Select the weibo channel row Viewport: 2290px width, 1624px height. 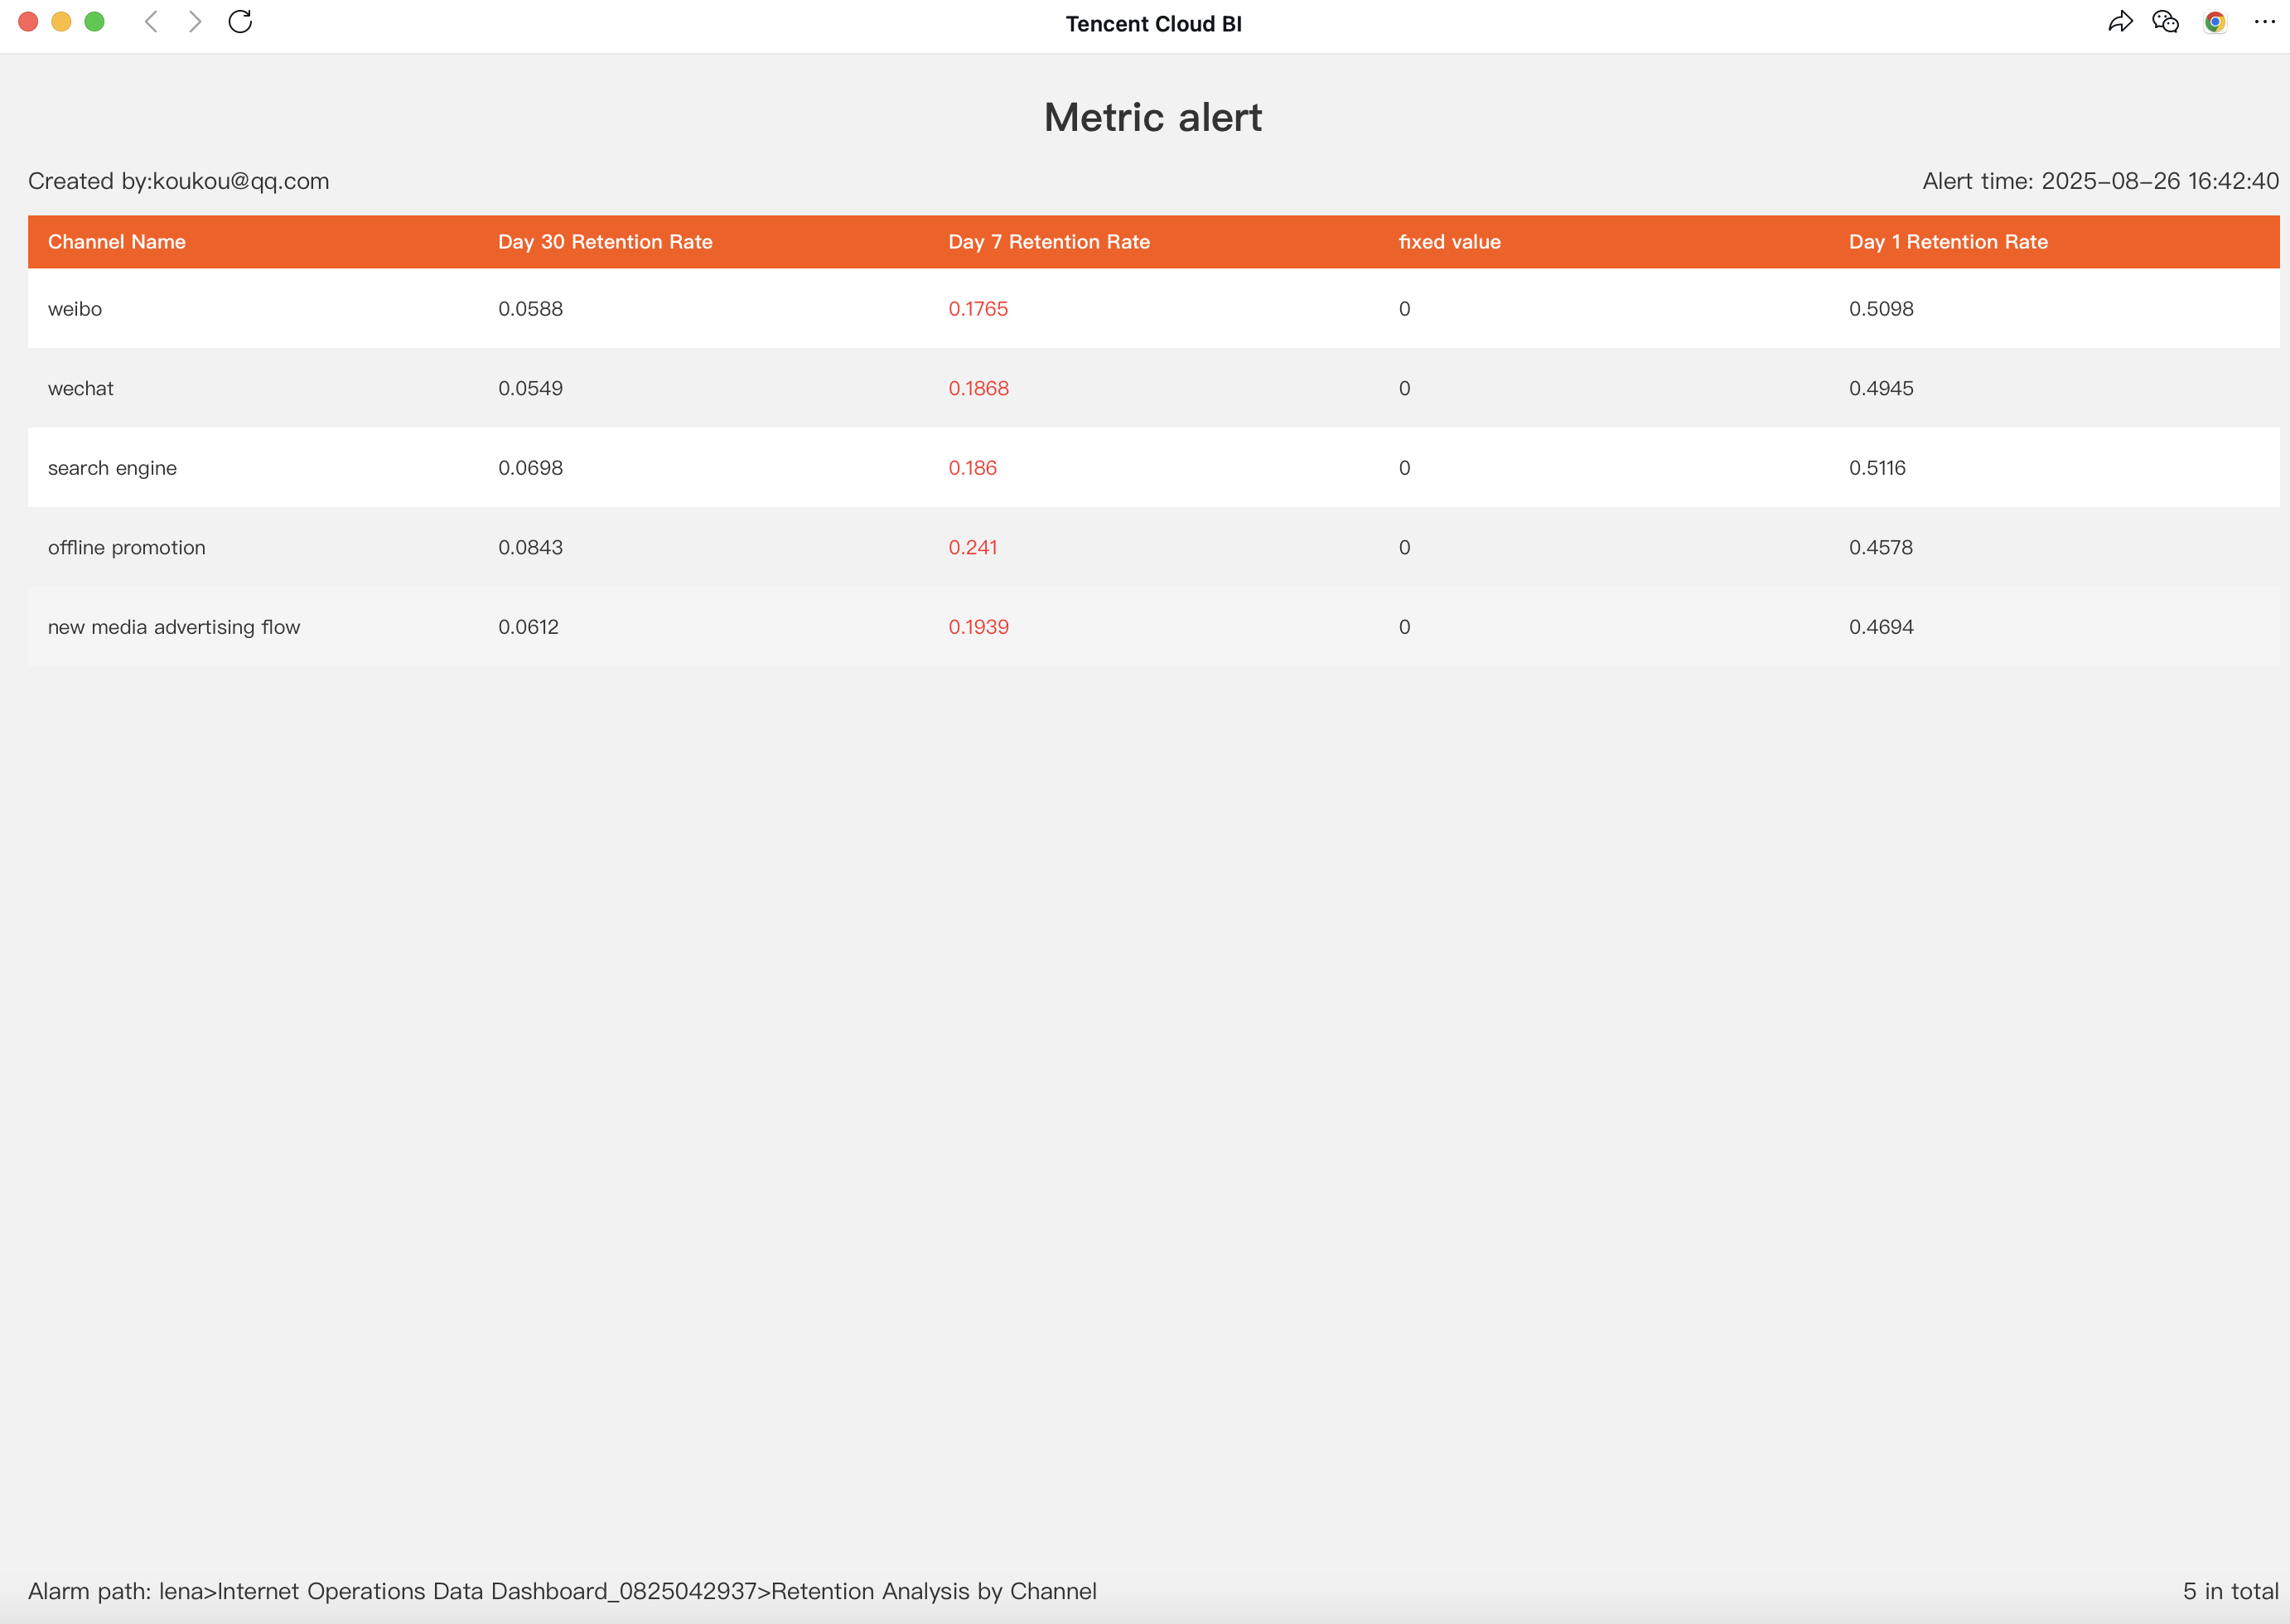[x=75, y=309]
